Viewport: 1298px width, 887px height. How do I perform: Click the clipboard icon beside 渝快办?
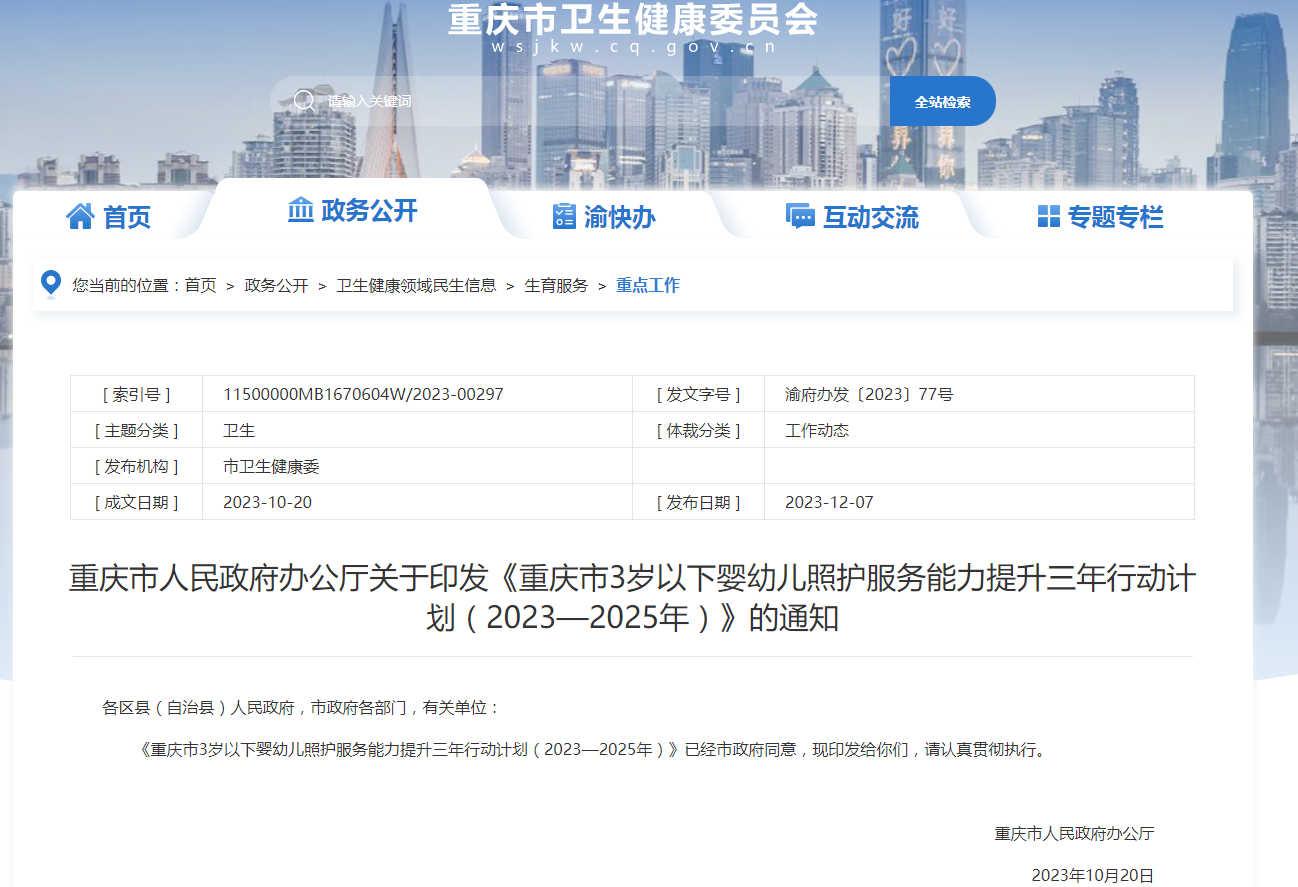(564, 216)
